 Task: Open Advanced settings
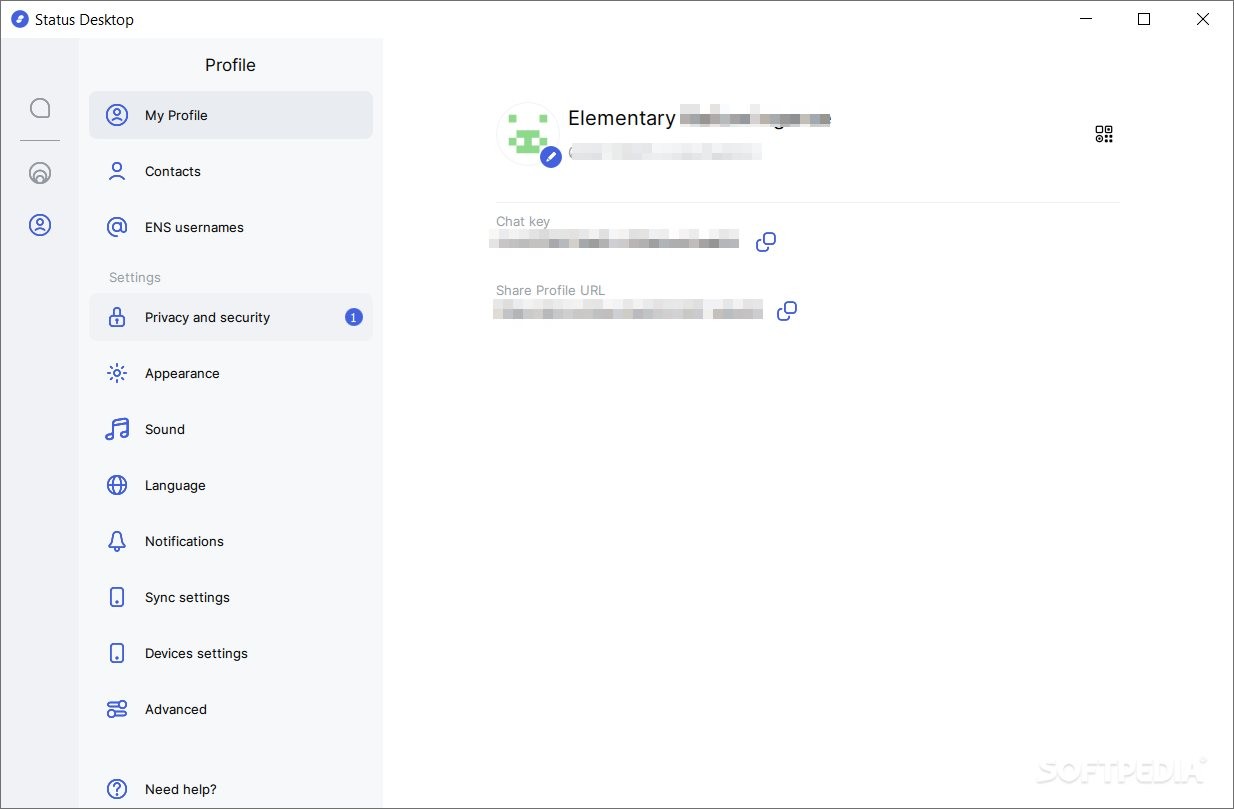point(231,709)
